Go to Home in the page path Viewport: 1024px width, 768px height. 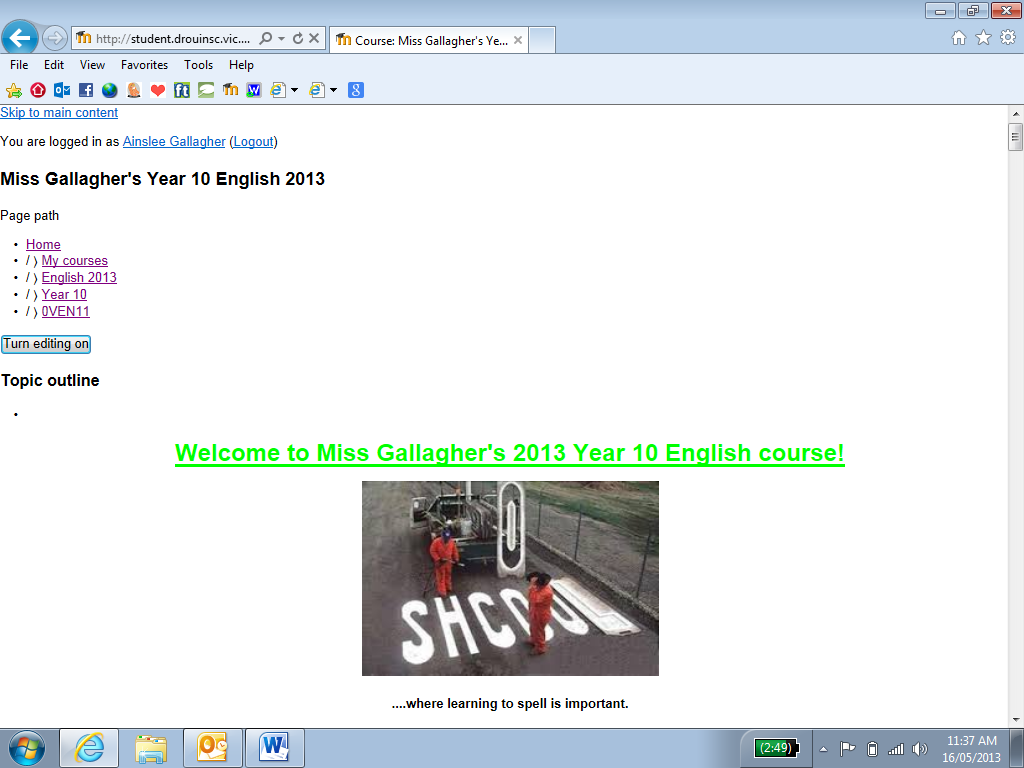[43, 244]
